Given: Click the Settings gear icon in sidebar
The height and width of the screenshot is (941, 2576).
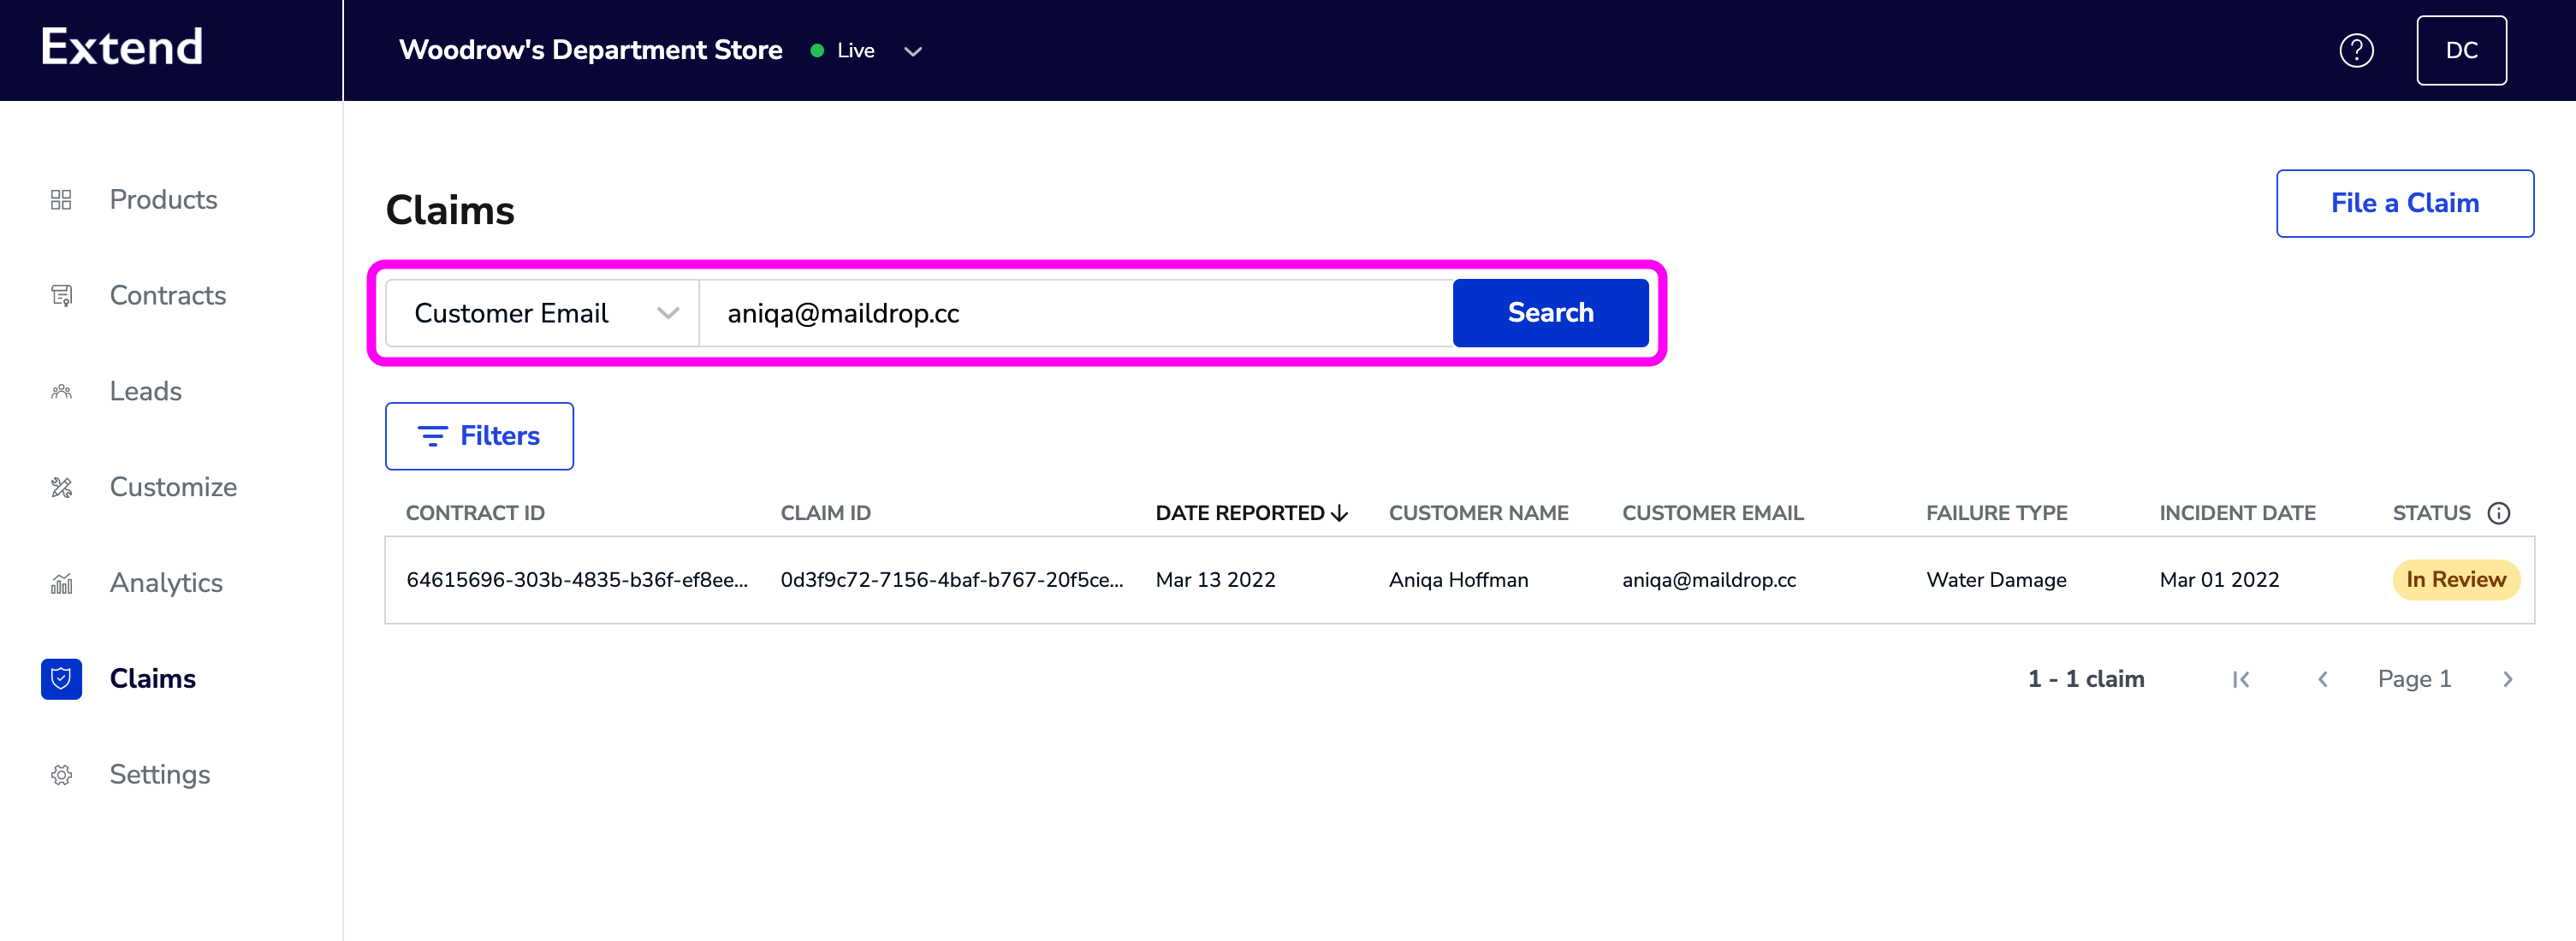Looking at the screenshot, I should [x=61, y=775].
